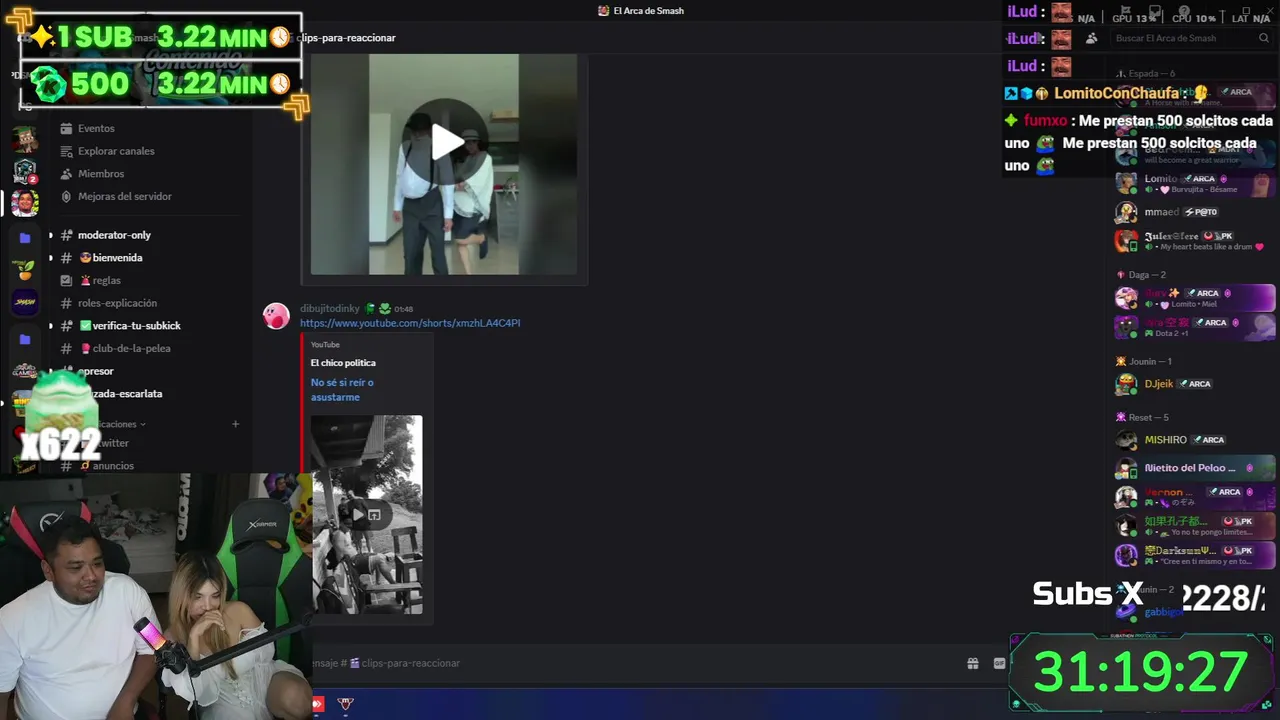Viewport: 1280px width, 720px height.
Task: Open member mmaed profile
Action: click(1194, 212)
